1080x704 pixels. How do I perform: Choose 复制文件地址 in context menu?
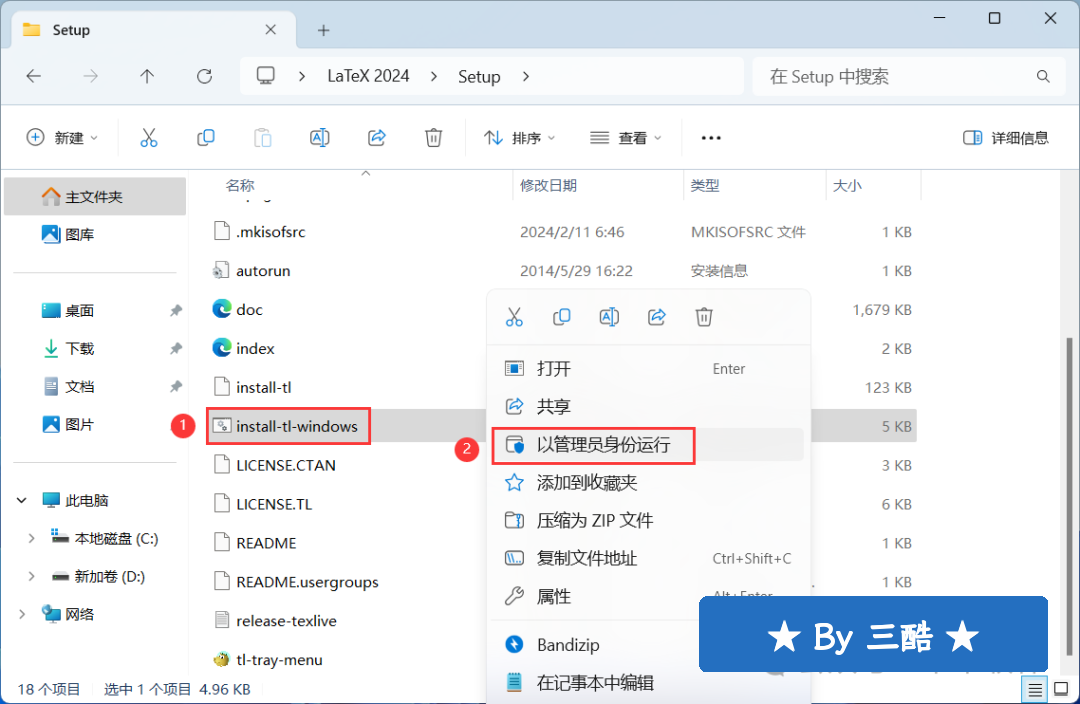tap(647, 559)
